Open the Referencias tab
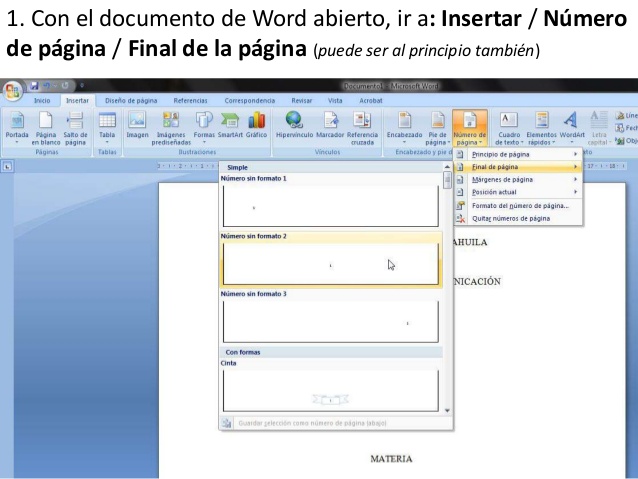This screenshot has height=479, width=638. click(x=190, y=101)
